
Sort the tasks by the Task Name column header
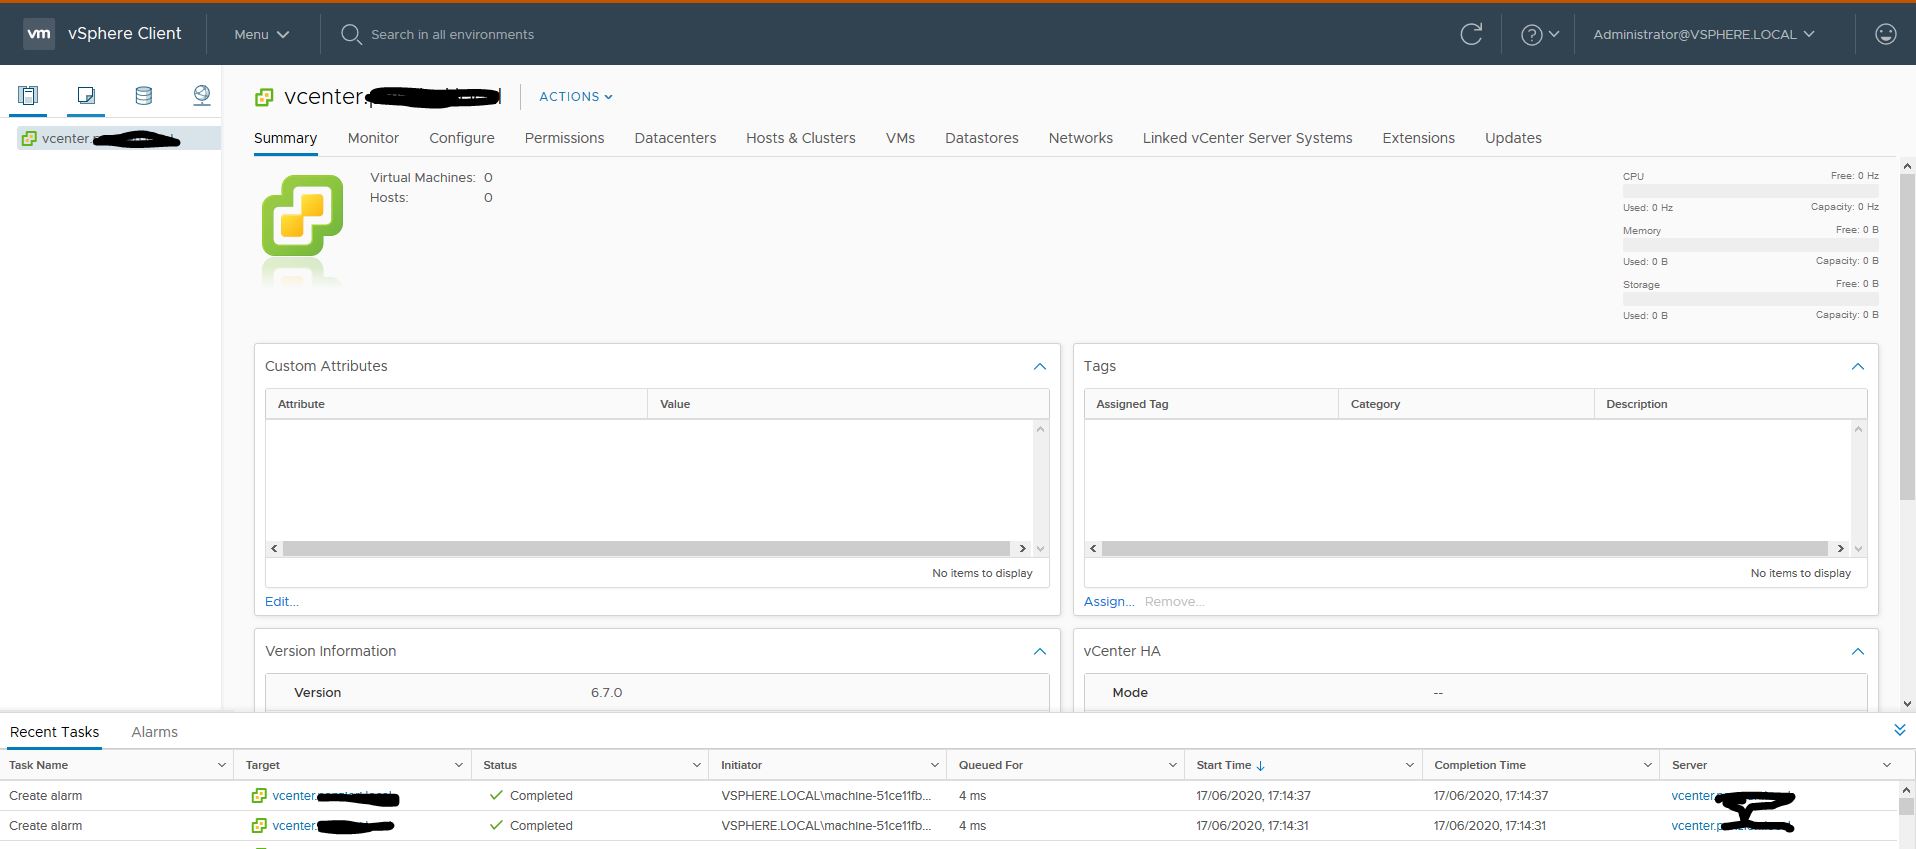(x=39, y=765)
